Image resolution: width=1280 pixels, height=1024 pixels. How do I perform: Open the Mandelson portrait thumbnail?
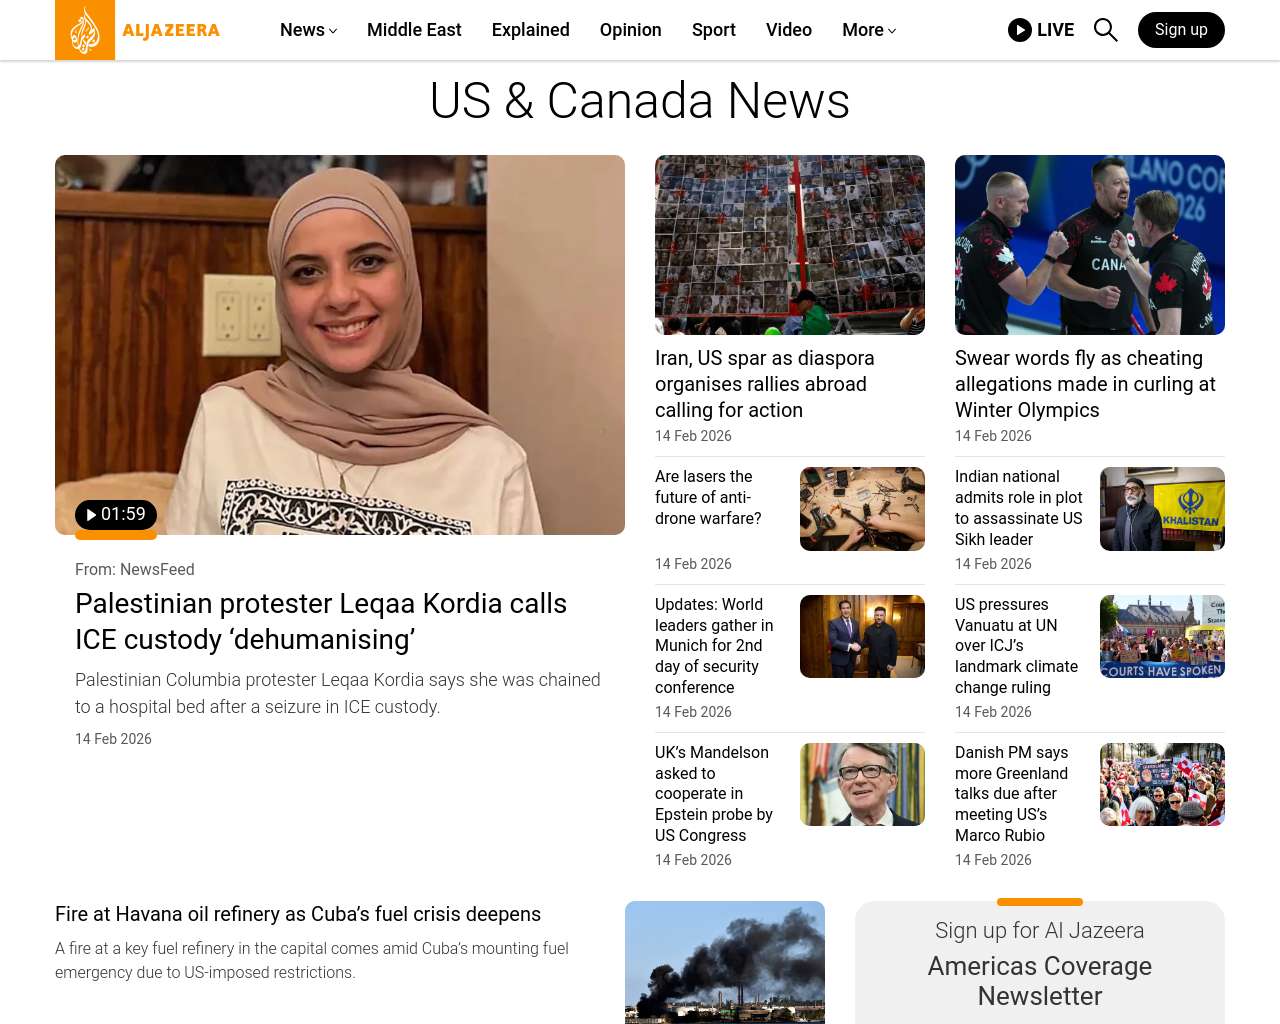pos(862,785)
